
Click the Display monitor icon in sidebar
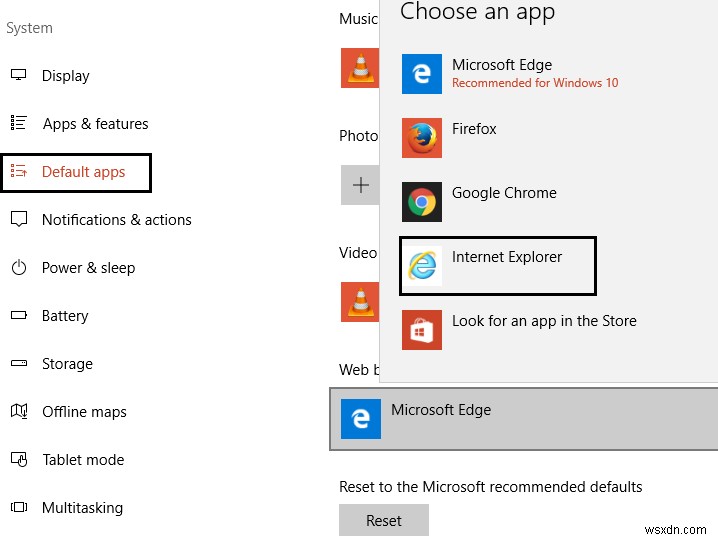click(18, 76)
